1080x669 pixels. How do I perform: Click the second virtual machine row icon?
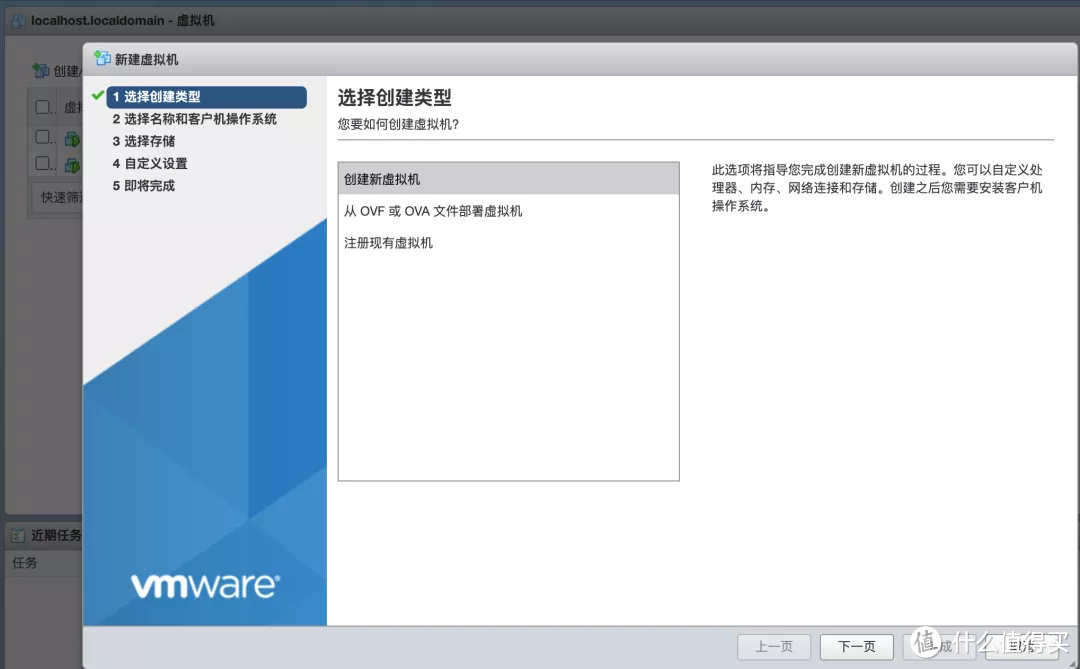[x=72, y=164]
